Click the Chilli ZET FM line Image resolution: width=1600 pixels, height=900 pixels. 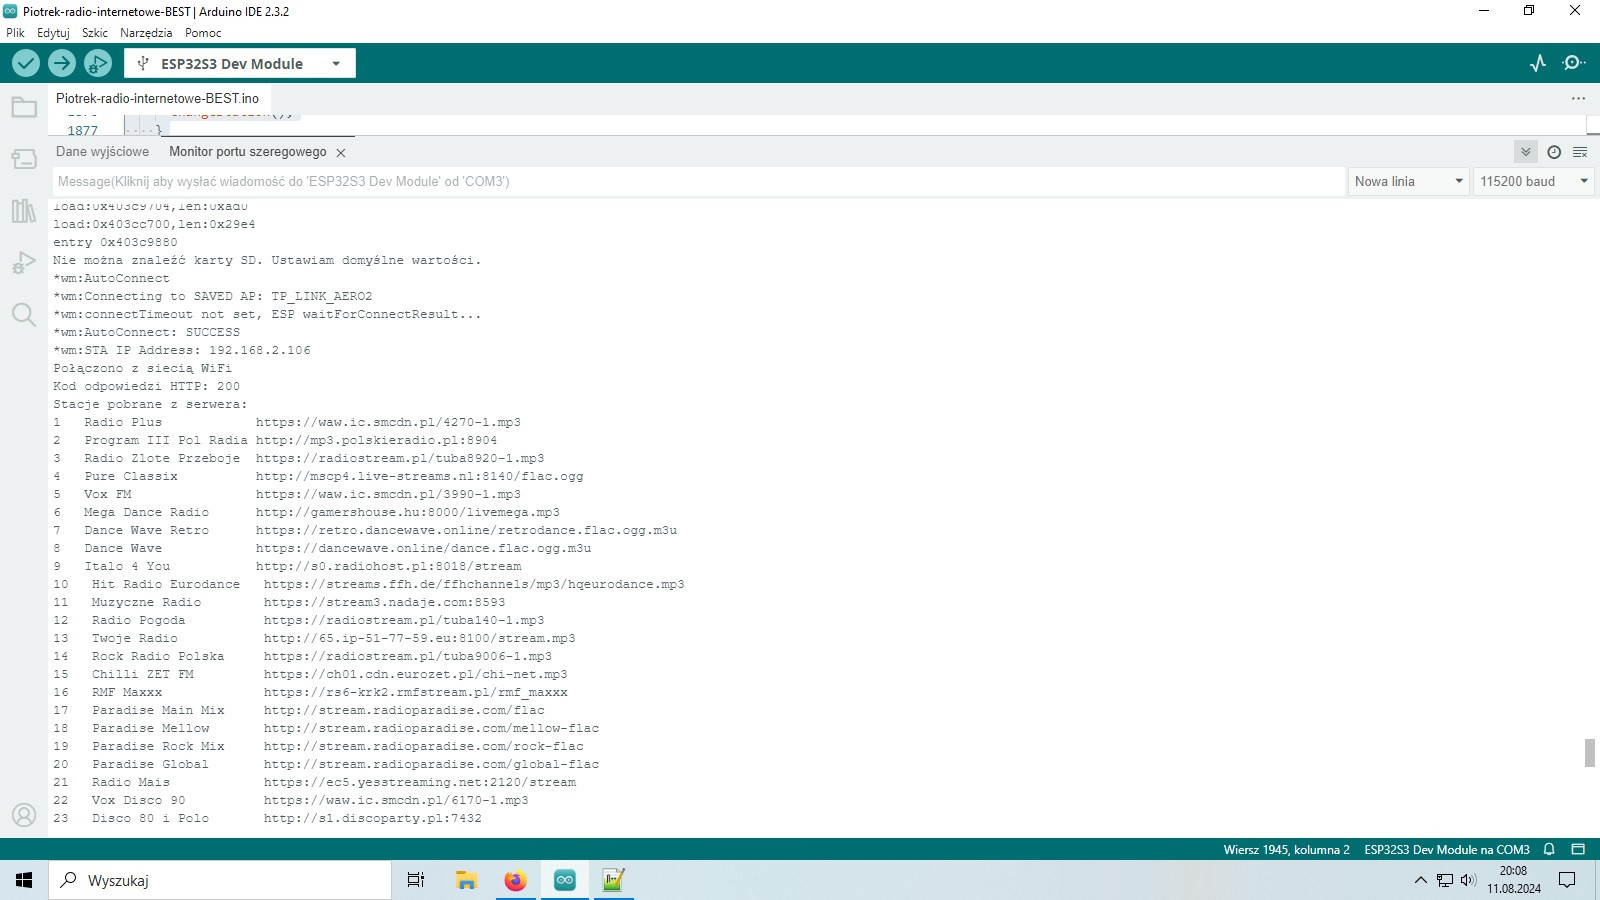coord(310,674)
